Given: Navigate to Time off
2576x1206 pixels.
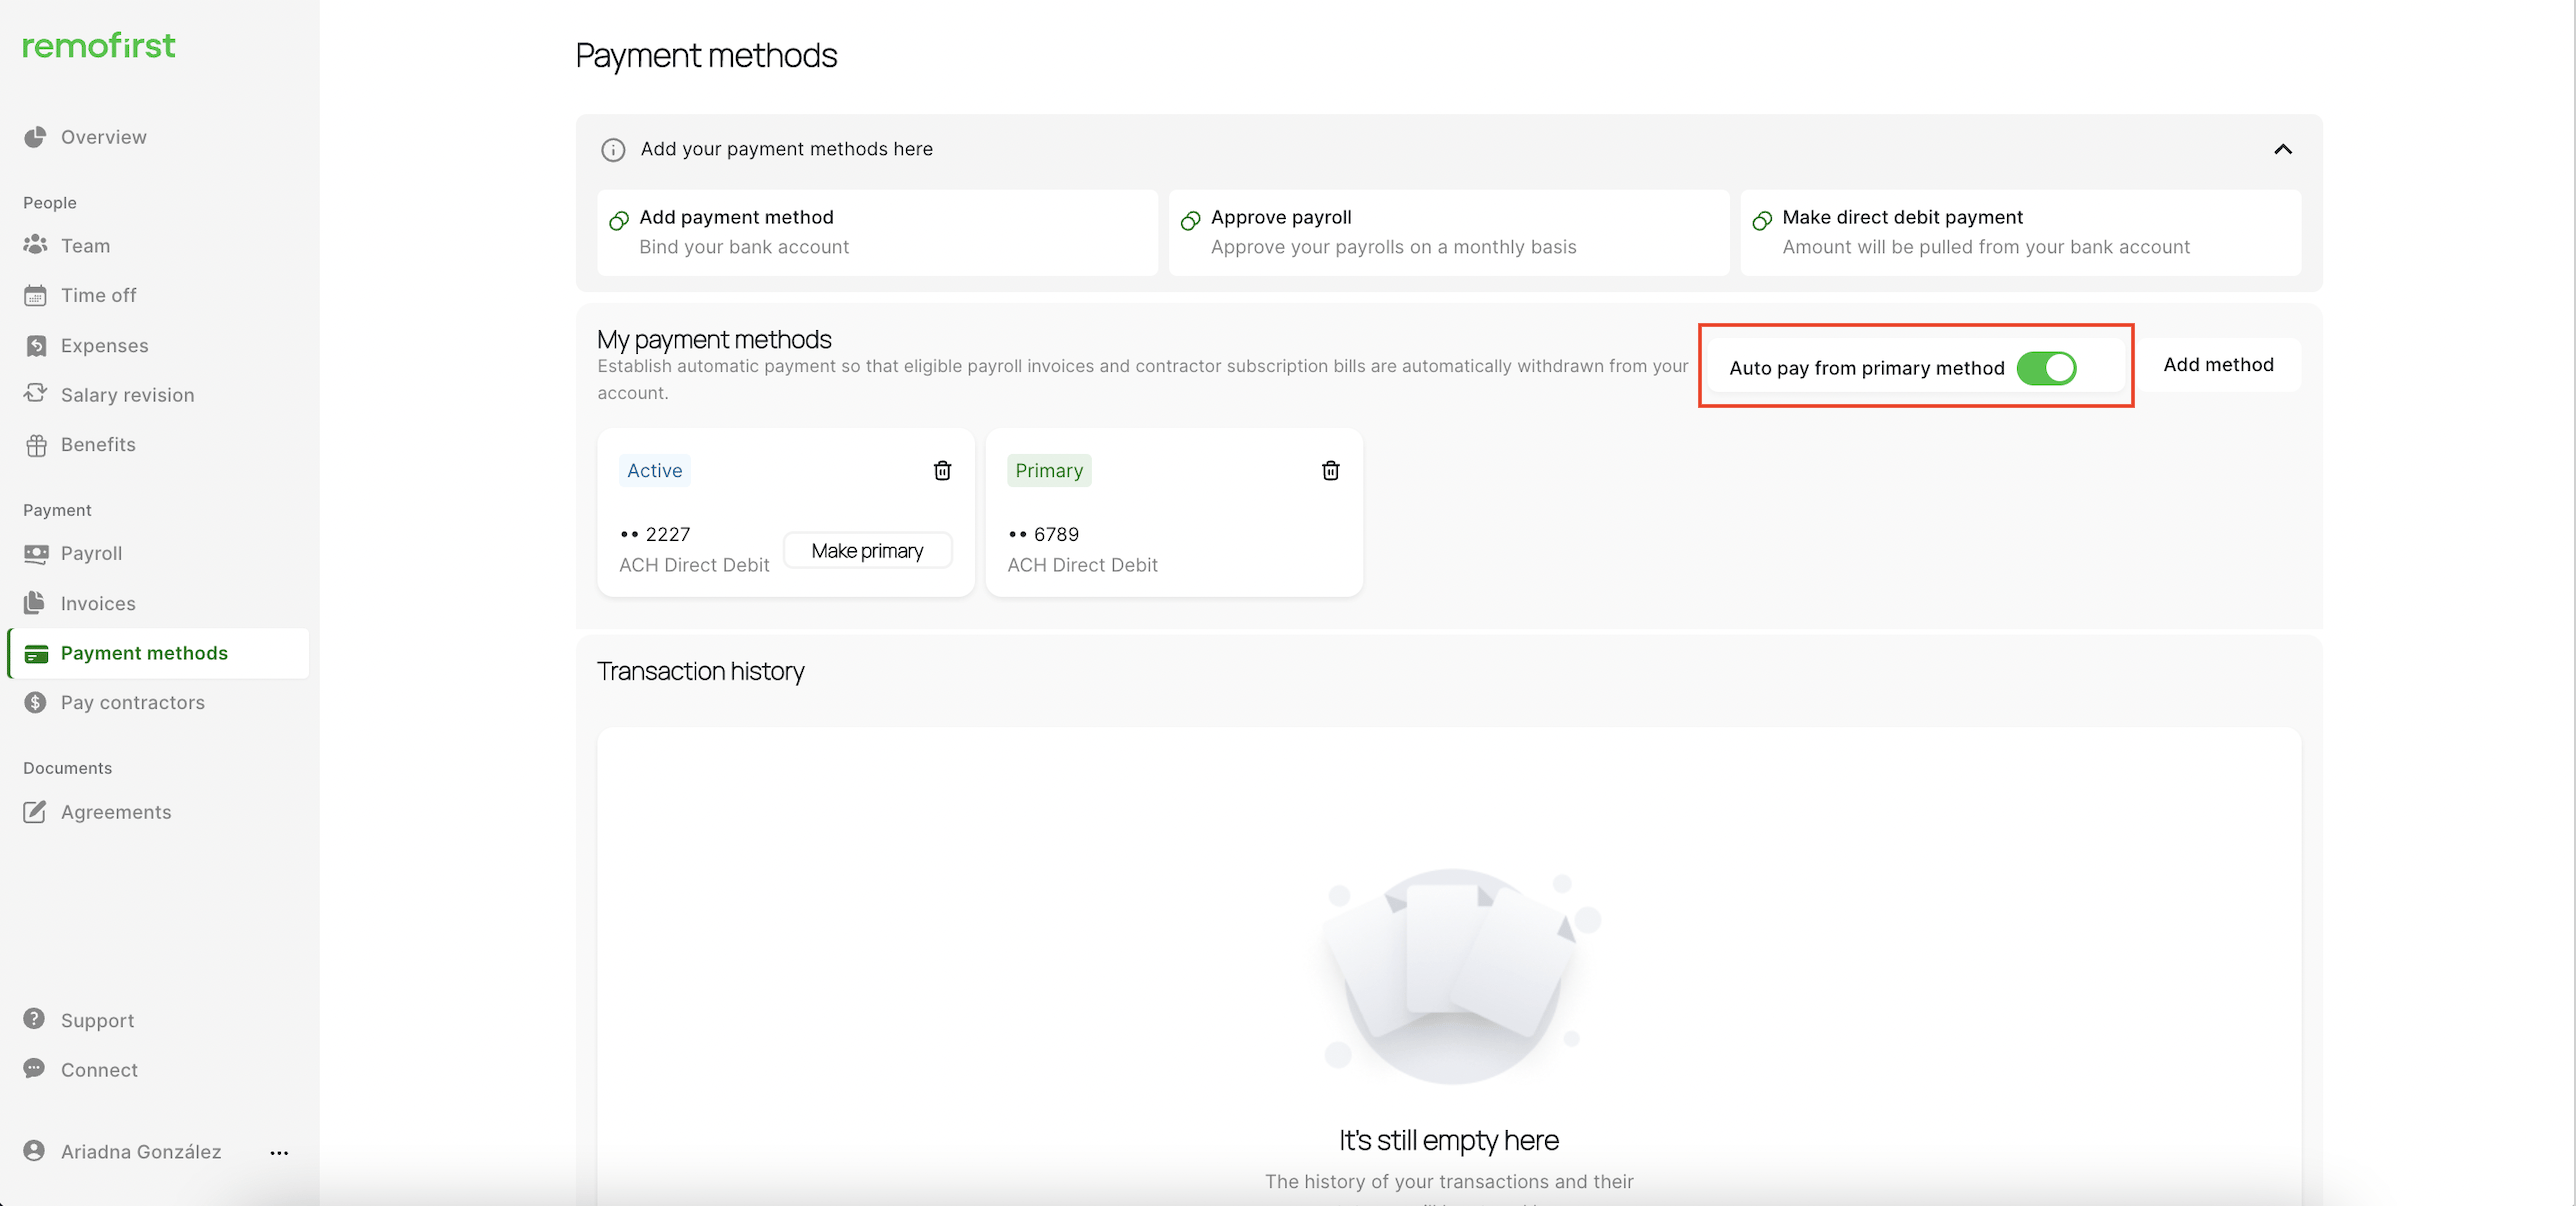Looking at the screenshot, I should (x=98, y=295).
